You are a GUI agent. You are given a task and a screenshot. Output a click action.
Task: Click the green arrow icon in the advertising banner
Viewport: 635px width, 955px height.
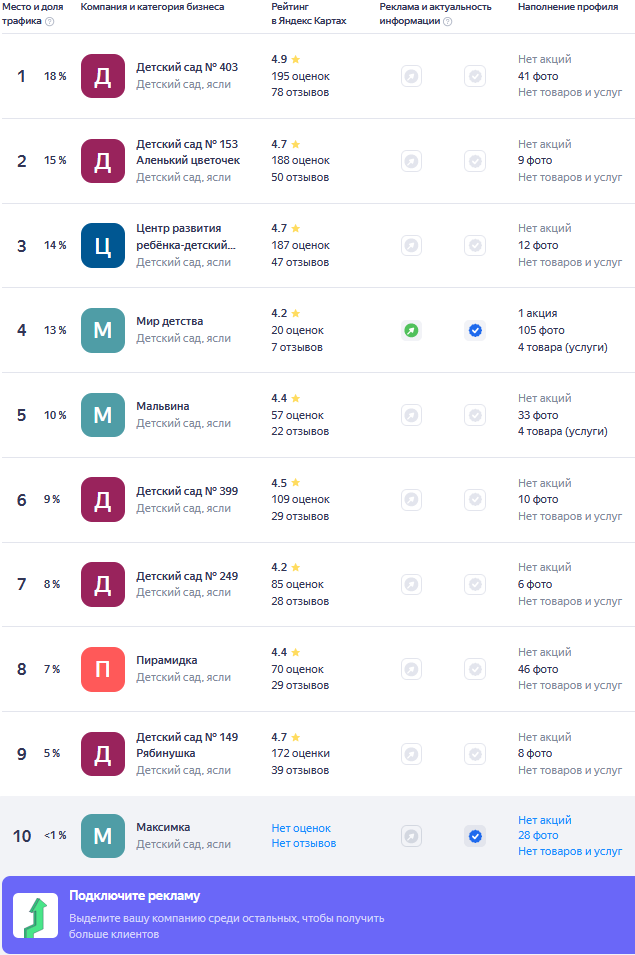coord(35,916)
